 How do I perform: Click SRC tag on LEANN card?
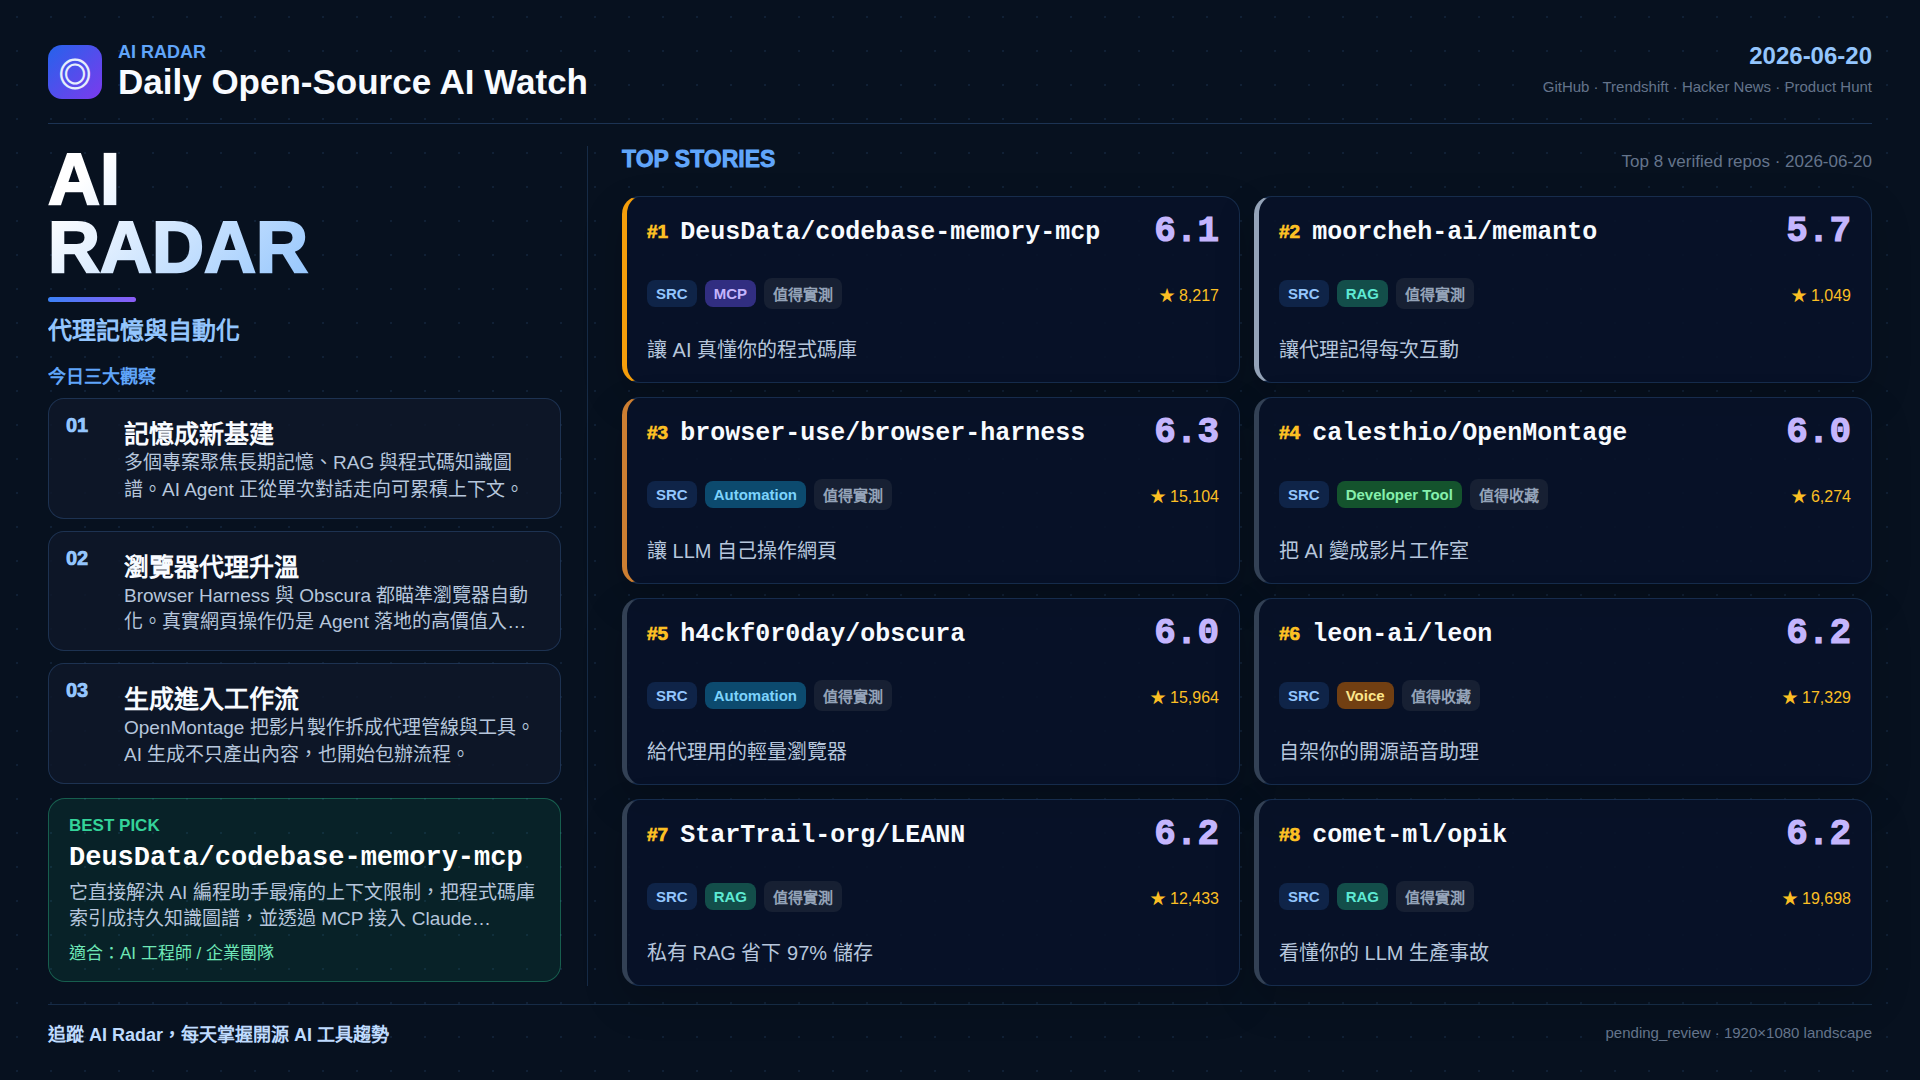672,897
